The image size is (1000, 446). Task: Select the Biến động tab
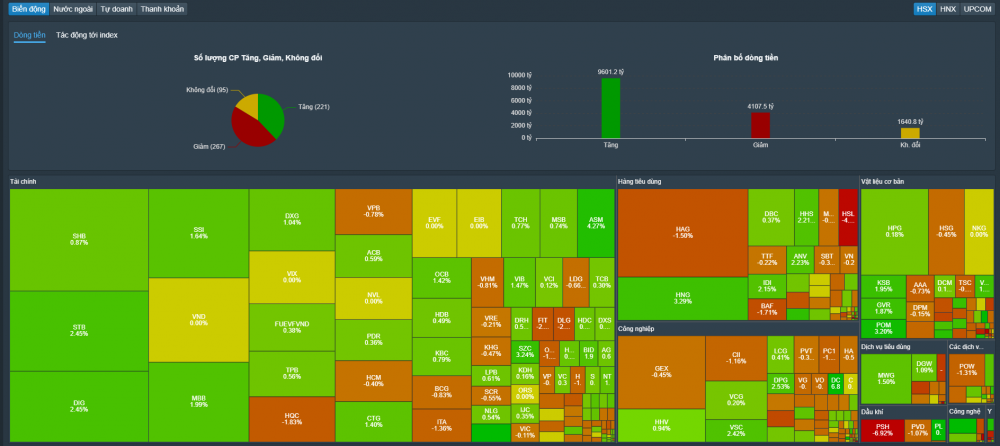pos(29,10)
